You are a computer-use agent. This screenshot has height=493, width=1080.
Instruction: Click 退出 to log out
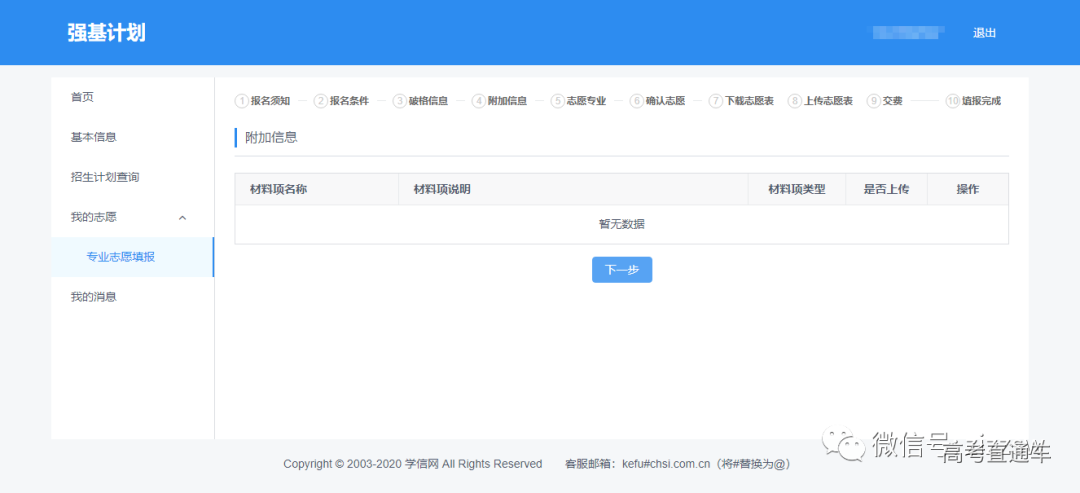point(984,33)
